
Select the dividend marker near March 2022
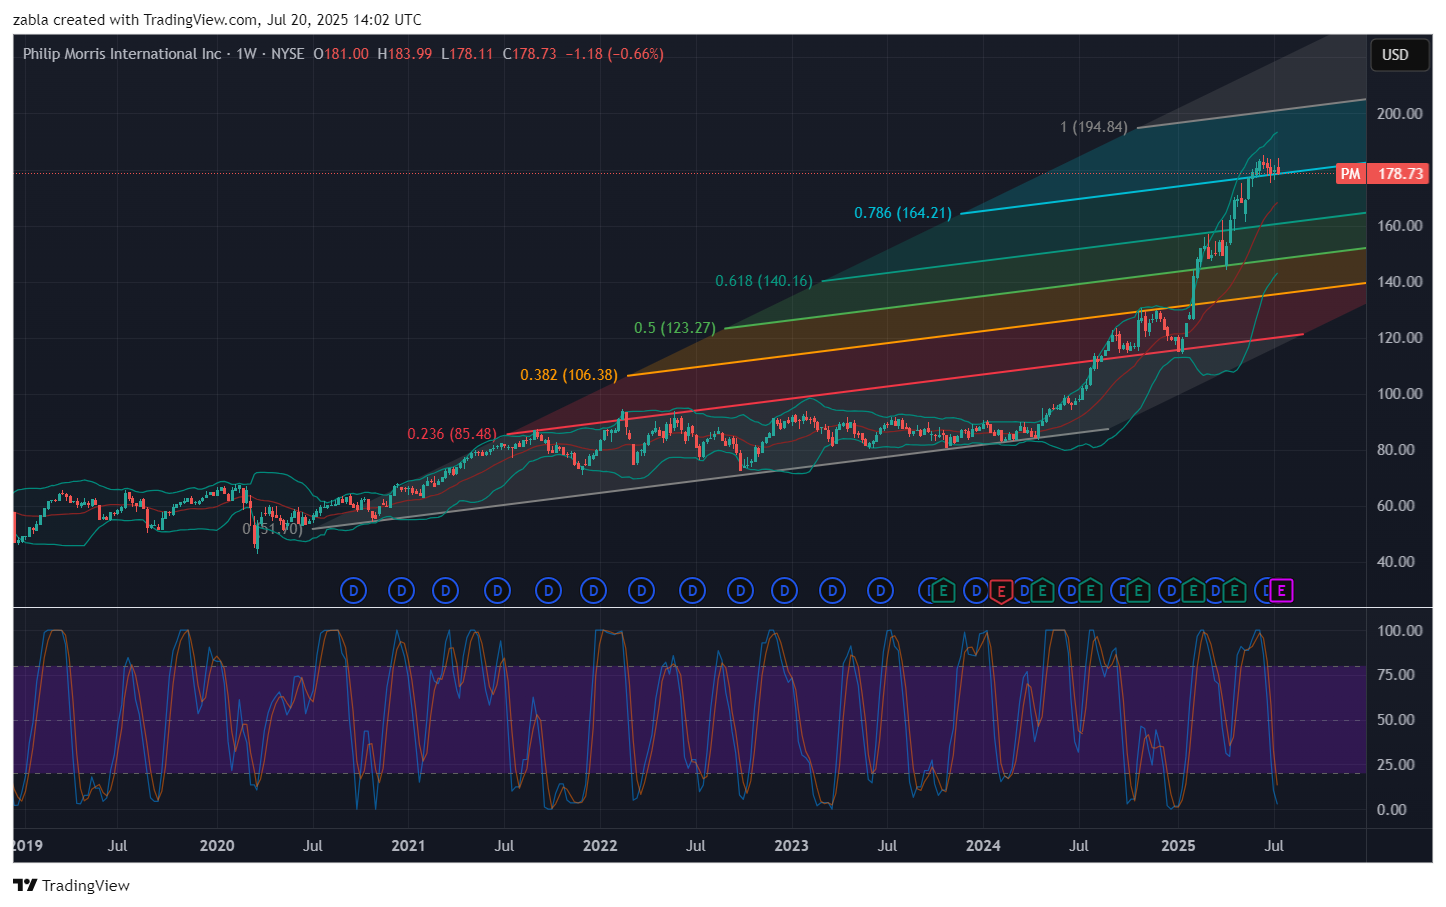click(x=641, y=591)
